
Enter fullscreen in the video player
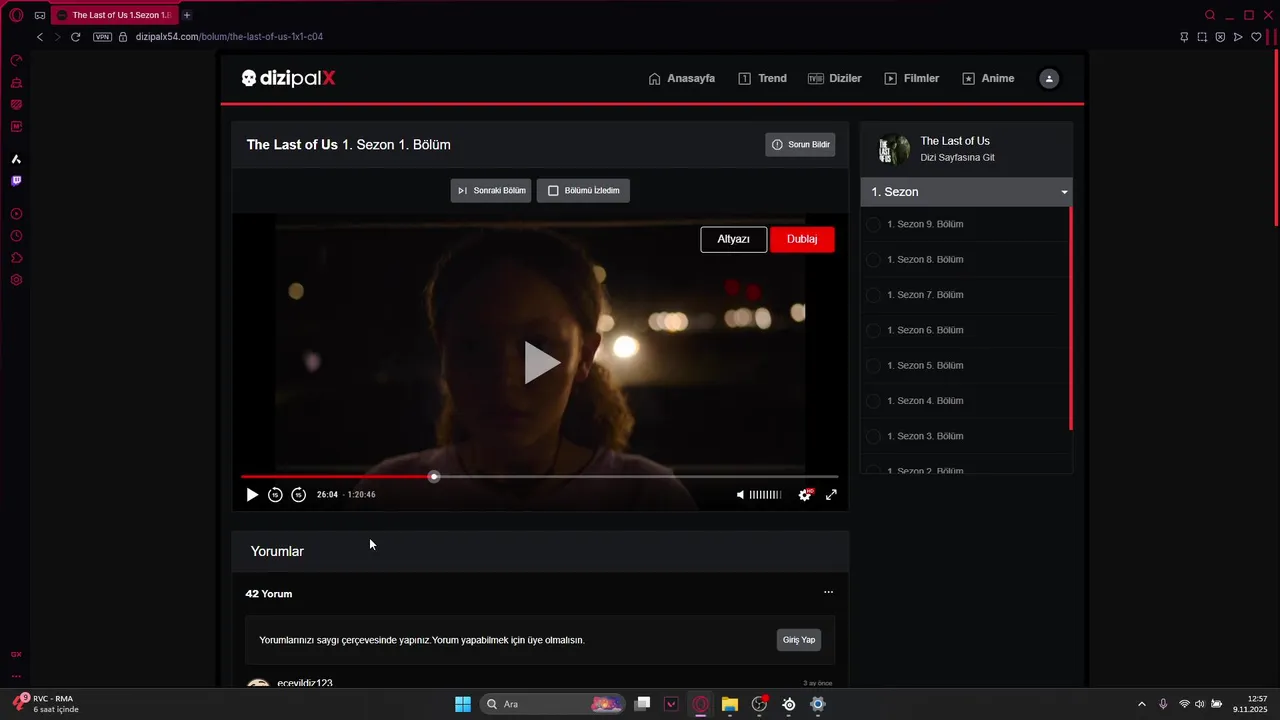831,495
